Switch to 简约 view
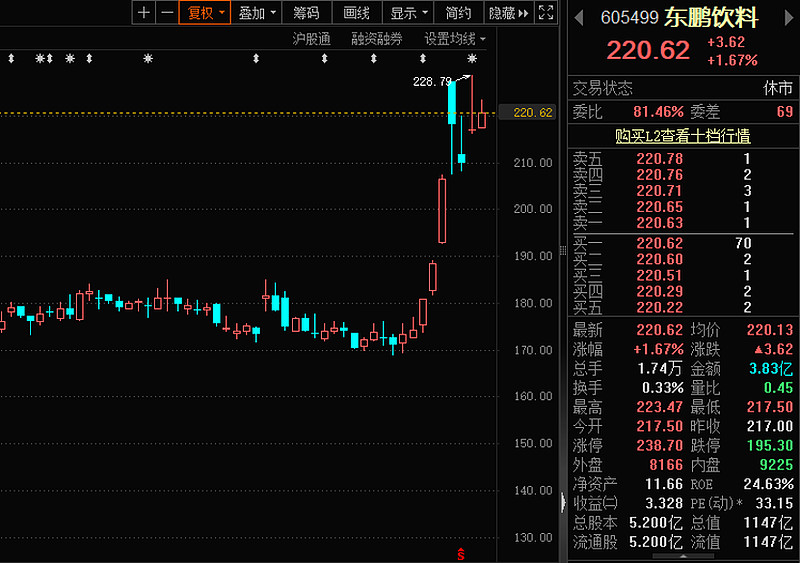The height and width of the screenshot is (563, 800). click(458, 13)
